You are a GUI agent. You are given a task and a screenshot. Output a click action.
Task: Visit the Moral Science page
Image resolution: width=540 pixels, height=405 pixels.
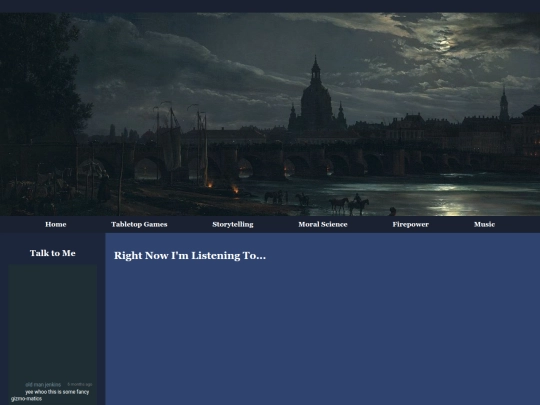(x=323, y=225)
